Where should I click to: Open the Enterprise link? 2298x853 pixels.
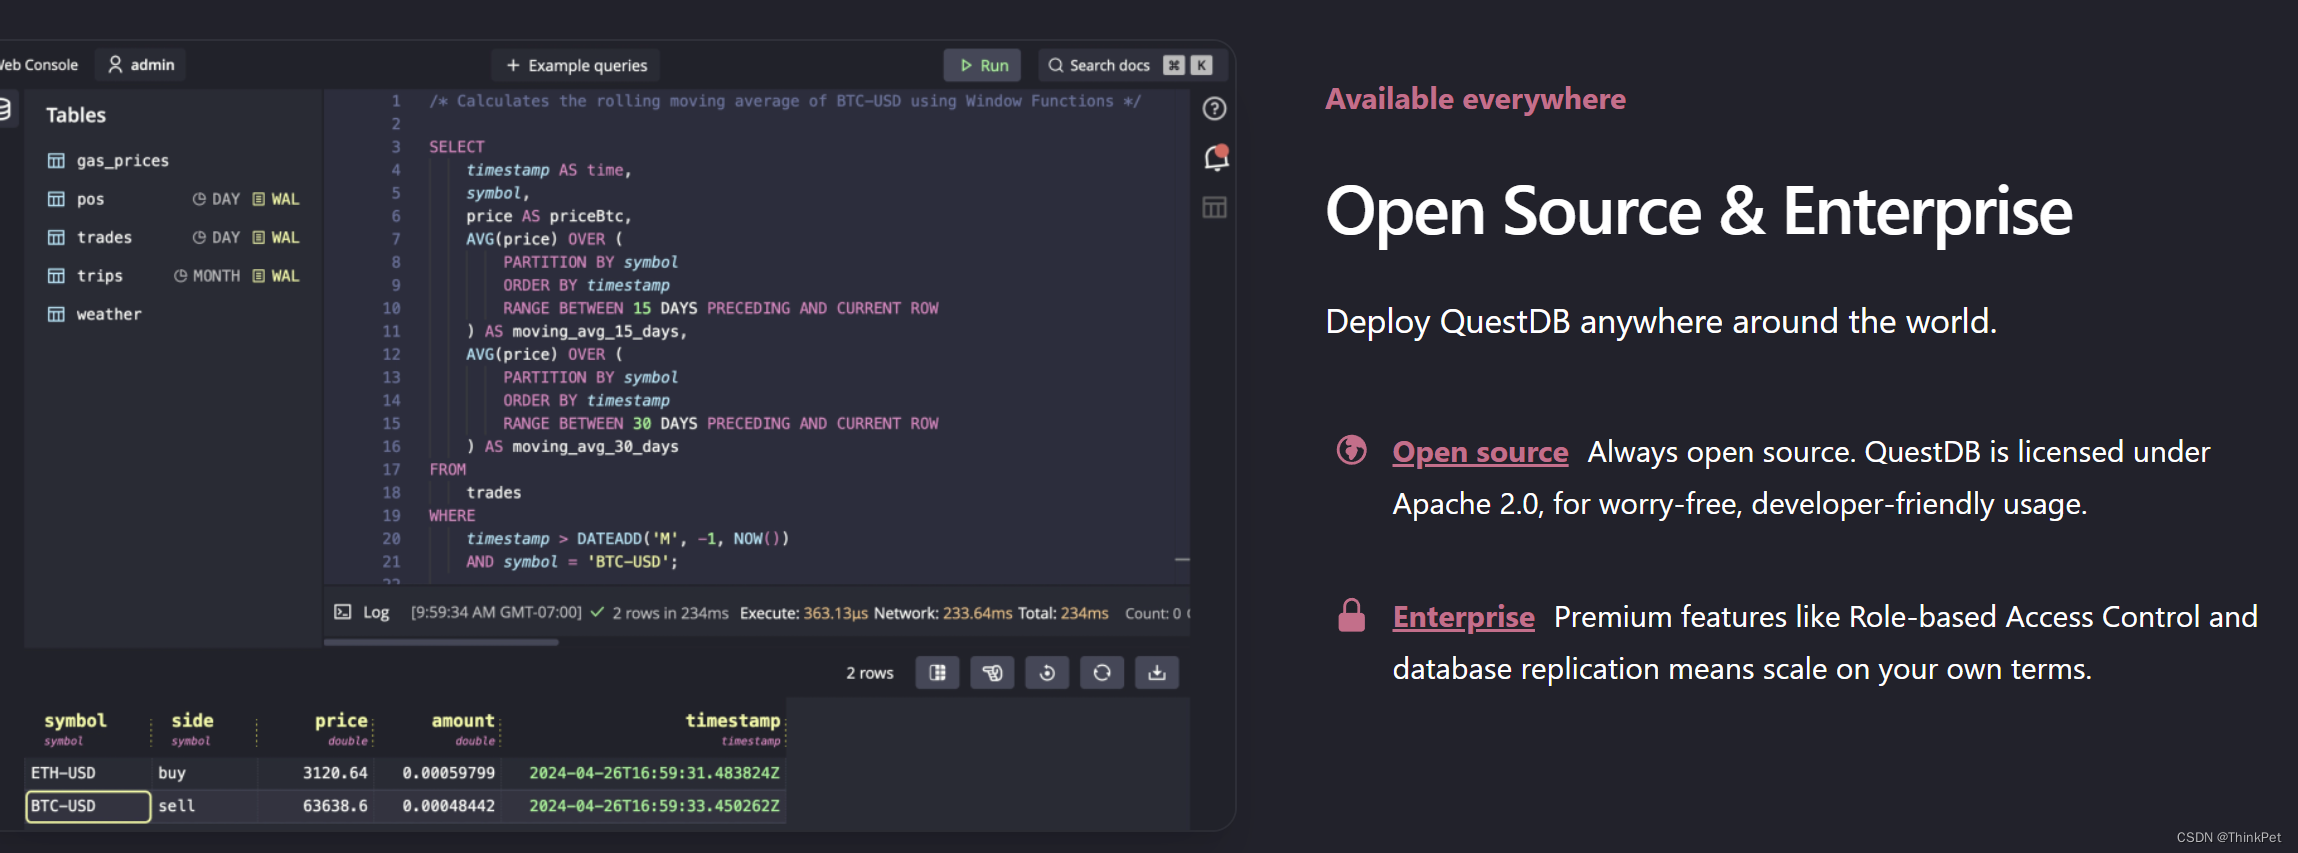click(x=1463, y=617)
